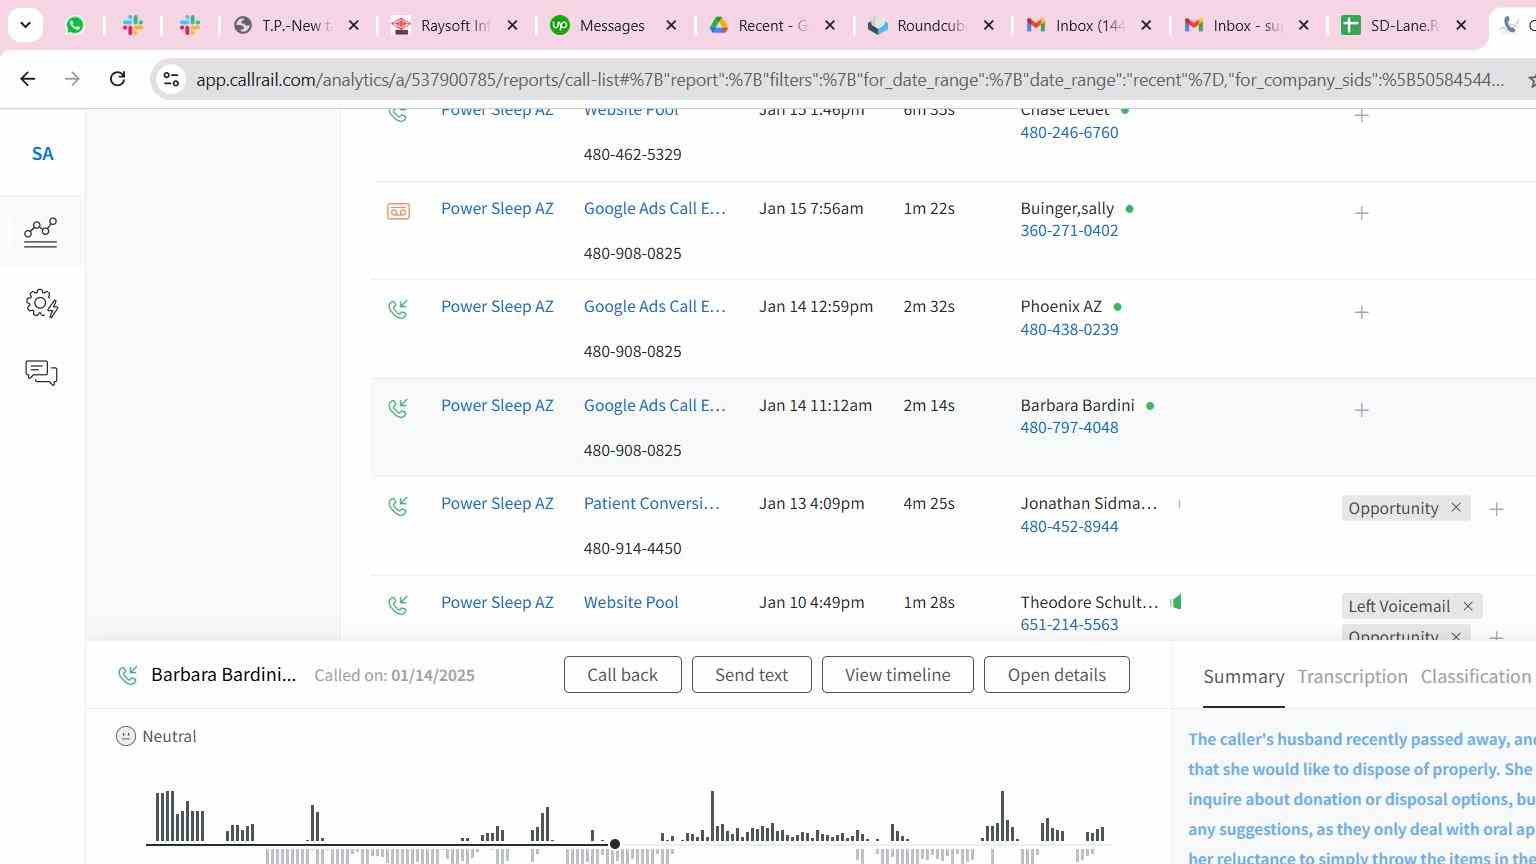Viewport: 1536px width, 864px height.
Task: Click the Send text button
Action: 751,675
